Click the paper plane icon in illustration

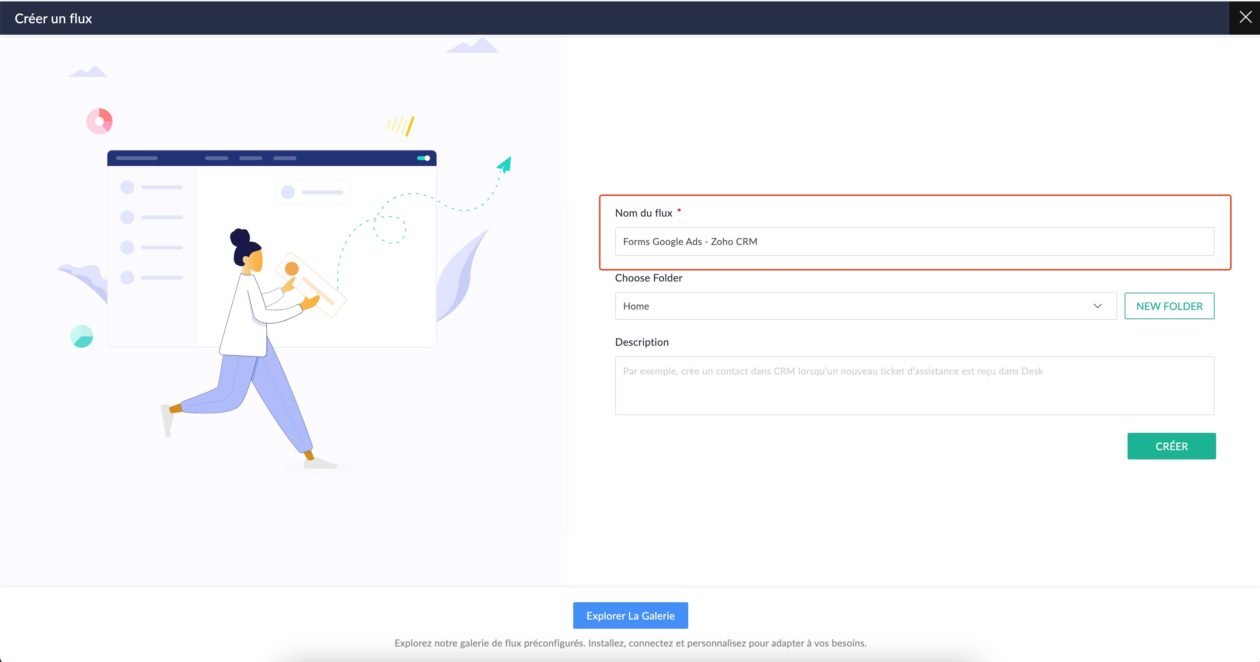click(x=504, y=164)
